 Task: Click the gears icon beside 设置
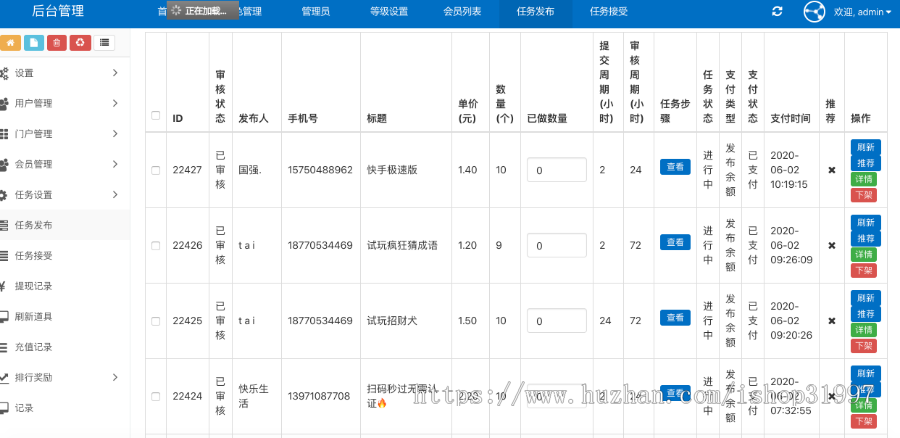4,73
